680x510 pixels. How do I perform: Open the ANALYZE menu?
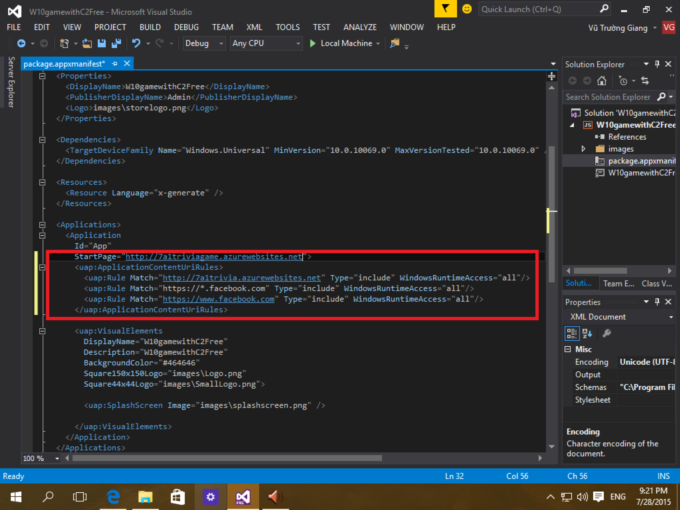tap(360, 27)
